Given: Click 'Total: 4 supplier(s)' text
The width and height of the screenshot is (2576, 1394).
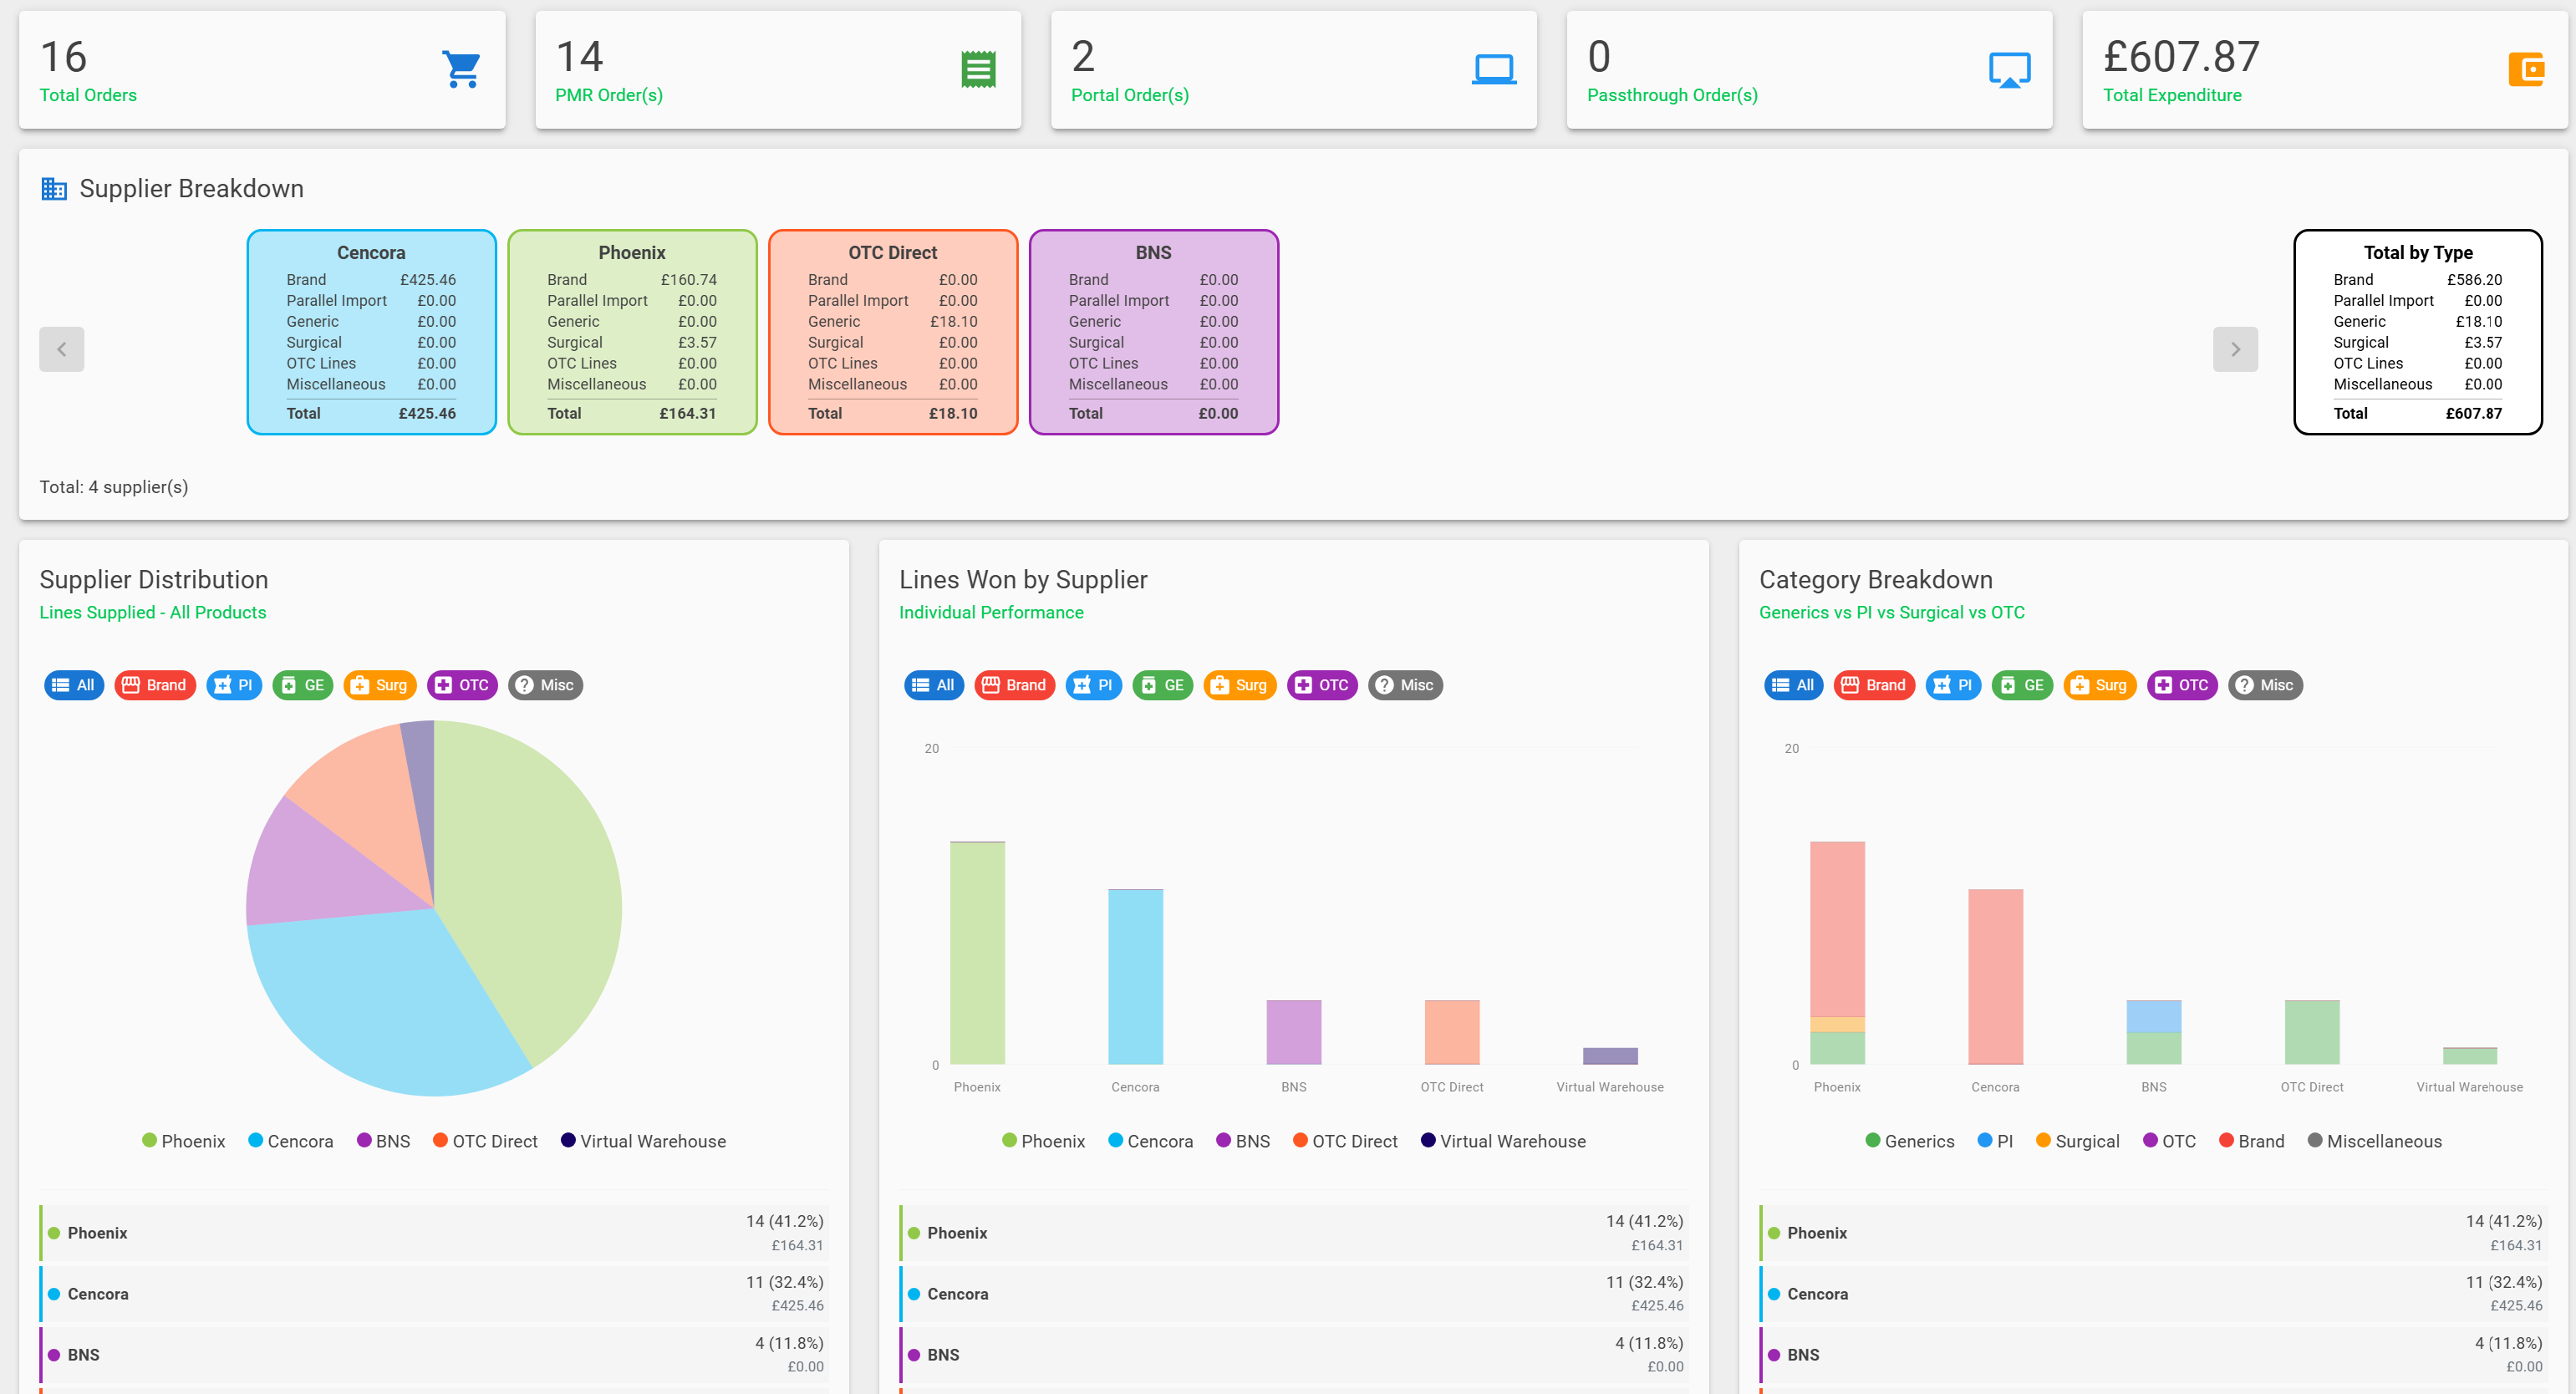Looking at the screenshot, I should point(114,487).
